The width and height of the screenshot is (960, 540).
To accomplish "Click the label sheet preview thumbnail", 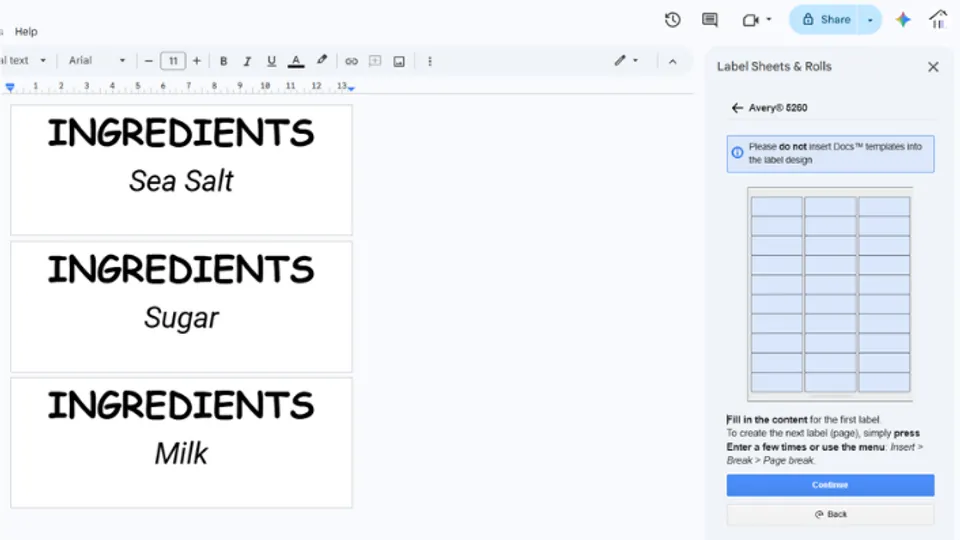I will click(x=830, y=294).
